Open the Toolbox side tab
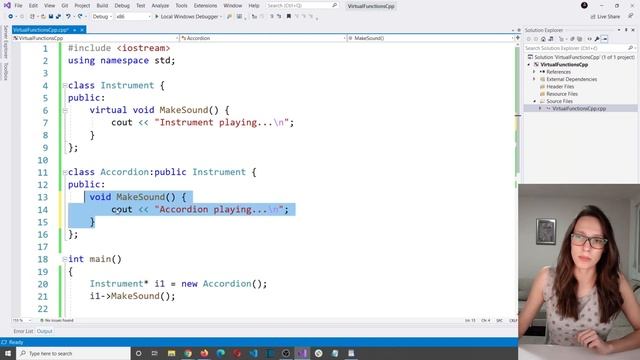Viewport: 640px width, 360px height. pyautogui.click(x=5, y=71)
